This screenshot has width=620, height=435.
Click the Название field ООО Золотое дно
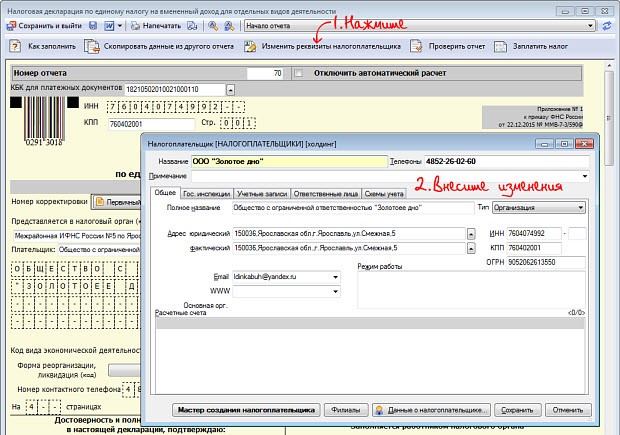pyautogui.click(x=289, y=161)
